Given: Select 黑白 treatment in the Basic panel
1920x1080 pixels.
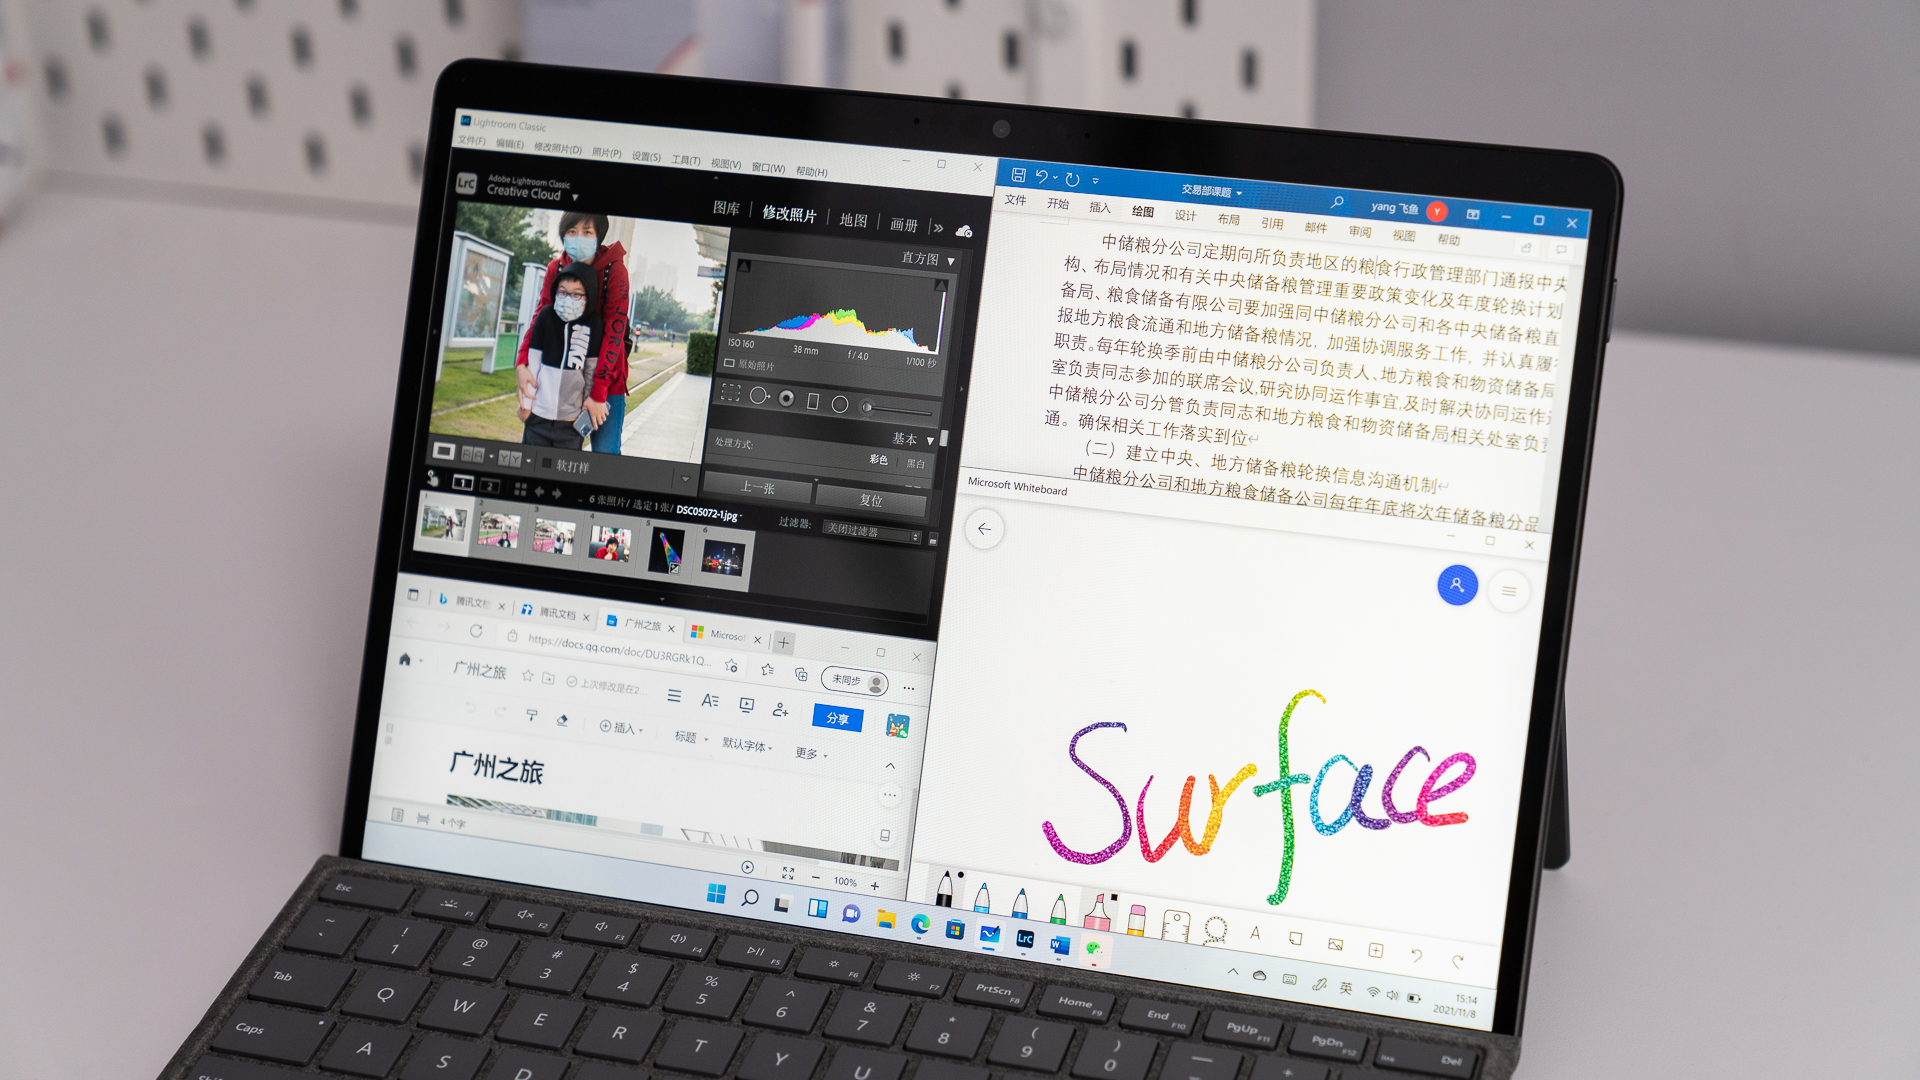Looking at the screenshot, I should pyautogui.click(x=916, y=463).
